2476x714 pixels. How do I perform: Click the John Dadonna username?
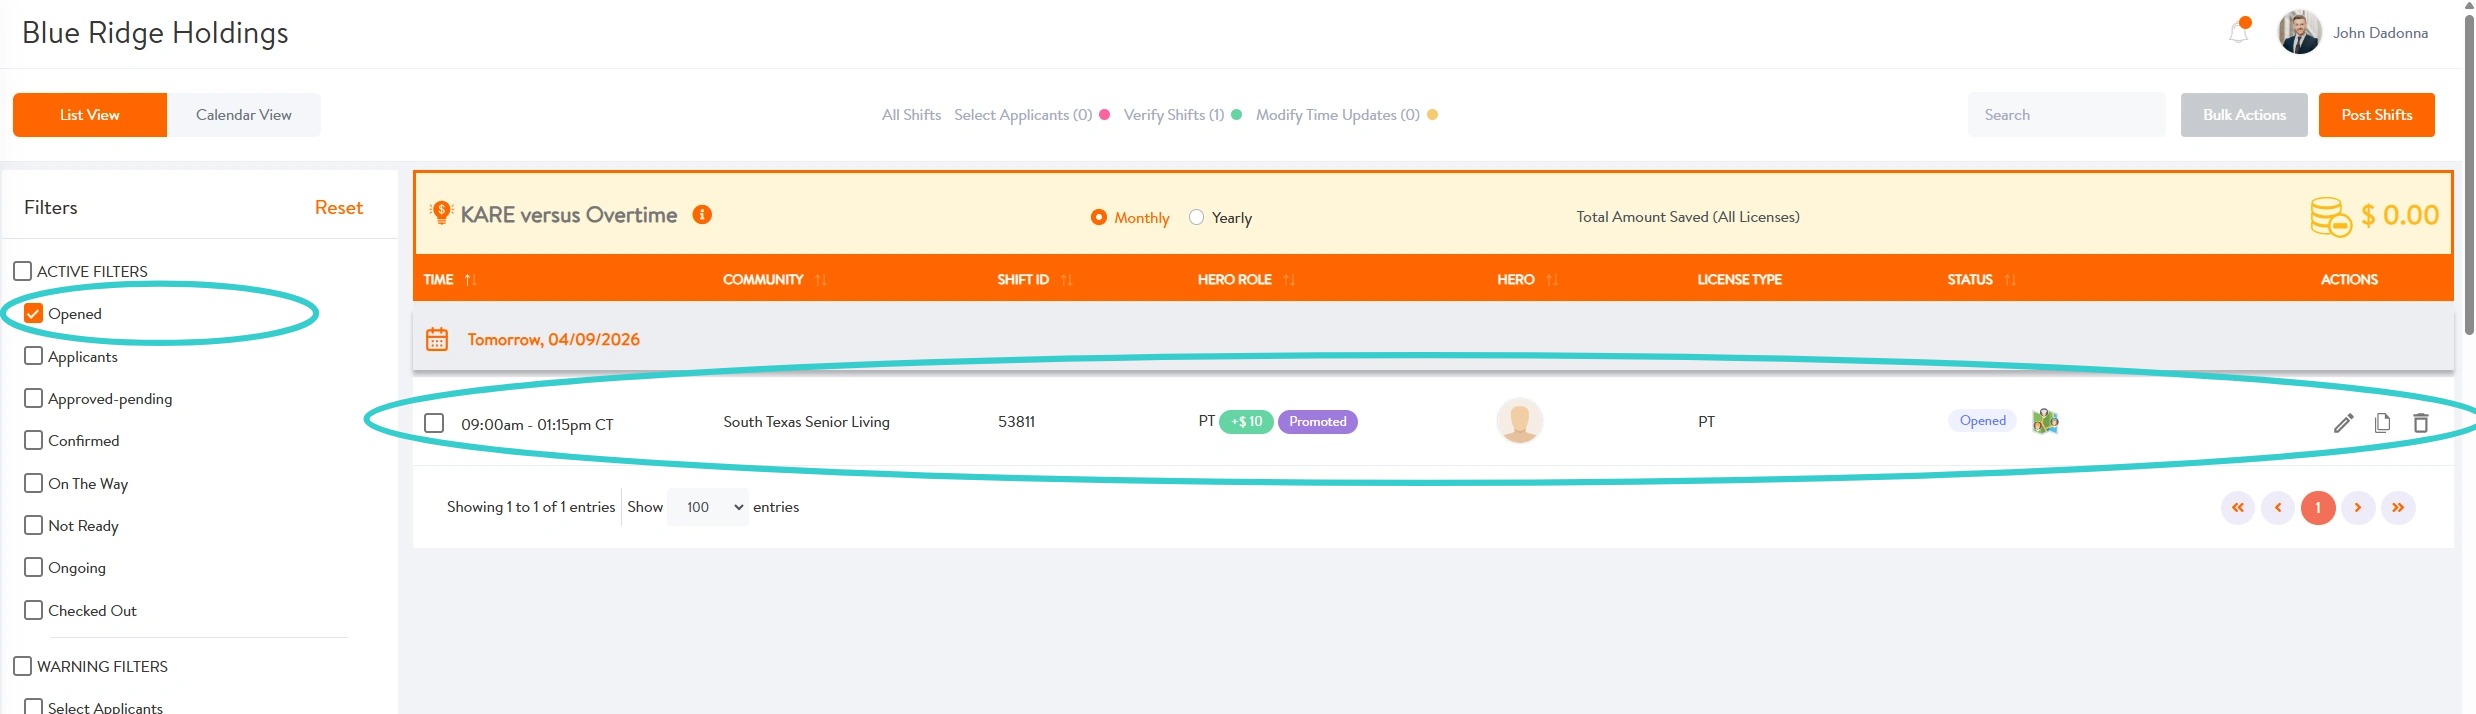(x=2380, y=33)
